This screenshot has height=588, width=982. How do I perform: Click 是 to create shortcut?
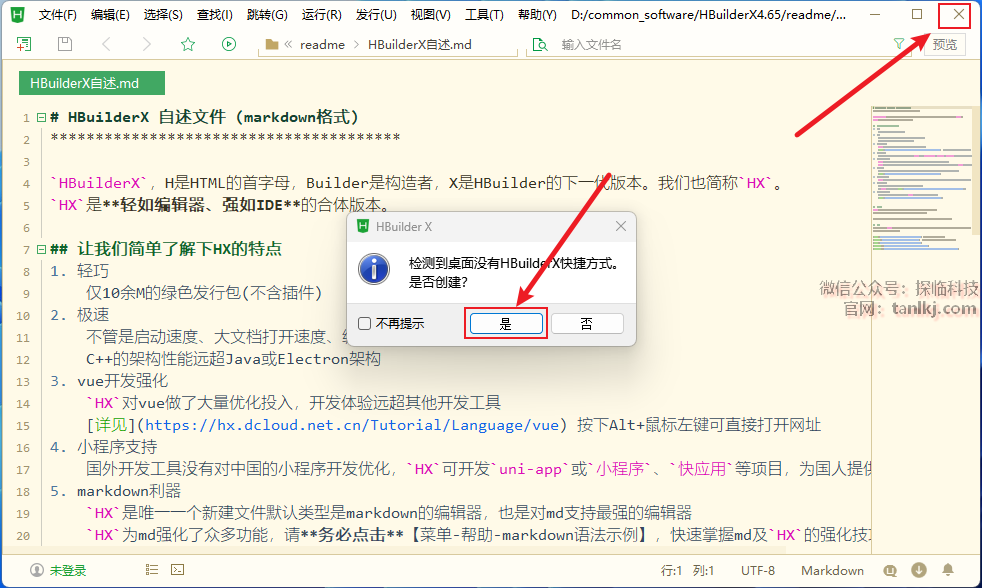(x=506, y=323)
